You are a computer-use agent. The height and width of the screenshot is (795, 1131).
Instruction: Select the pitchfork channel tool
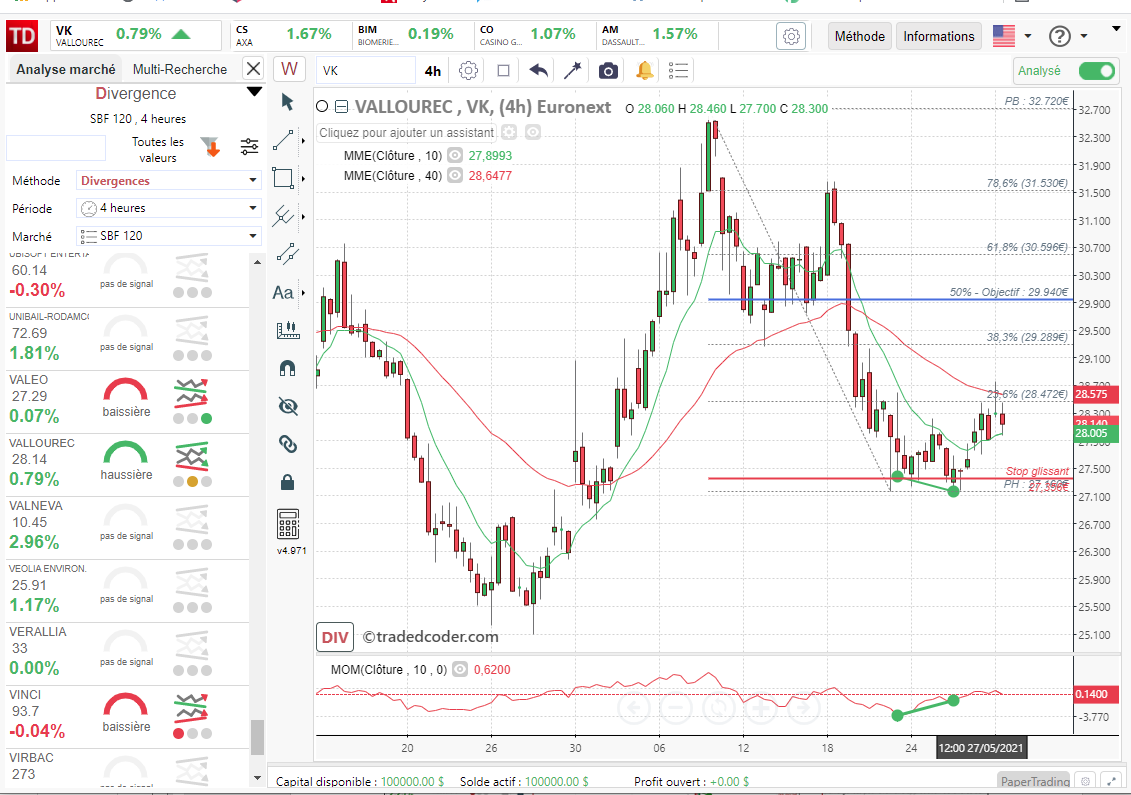(x=283, y=216)
